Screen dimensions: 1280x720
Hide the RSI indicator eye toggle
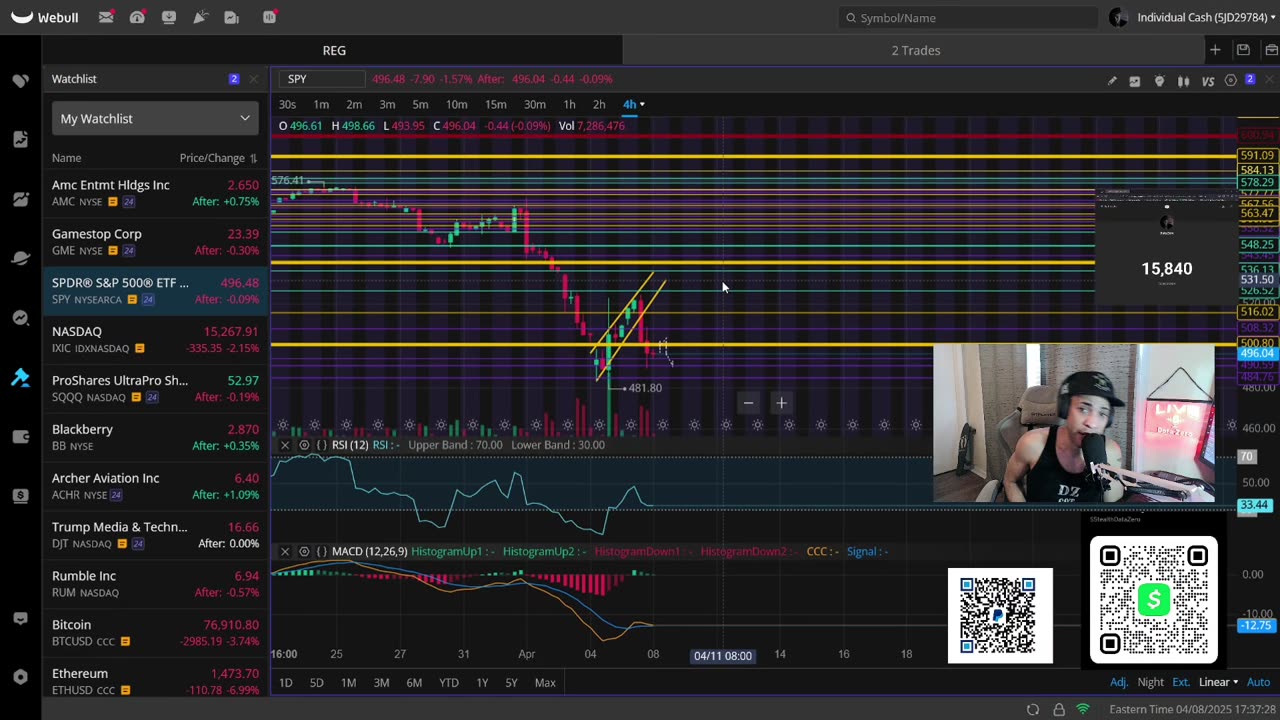pos(305,445)
